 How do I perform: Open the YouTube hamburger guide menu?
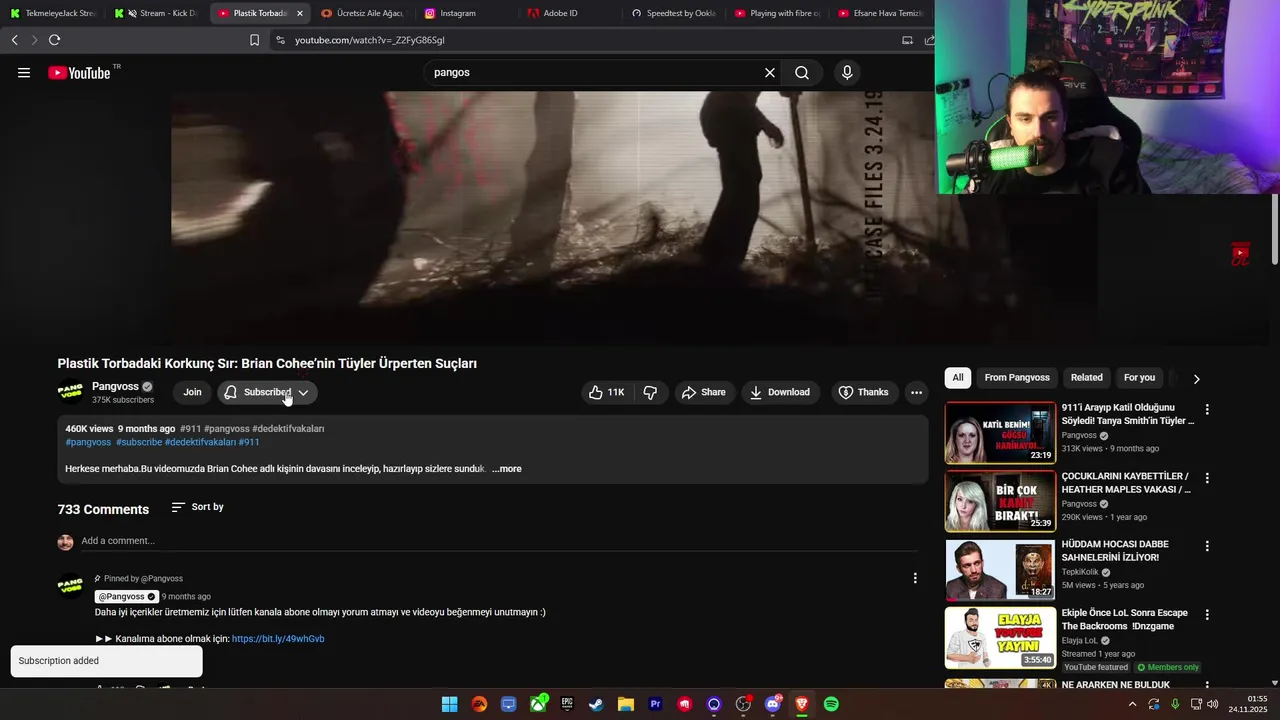pyautogui.click(x=24, y=72)
